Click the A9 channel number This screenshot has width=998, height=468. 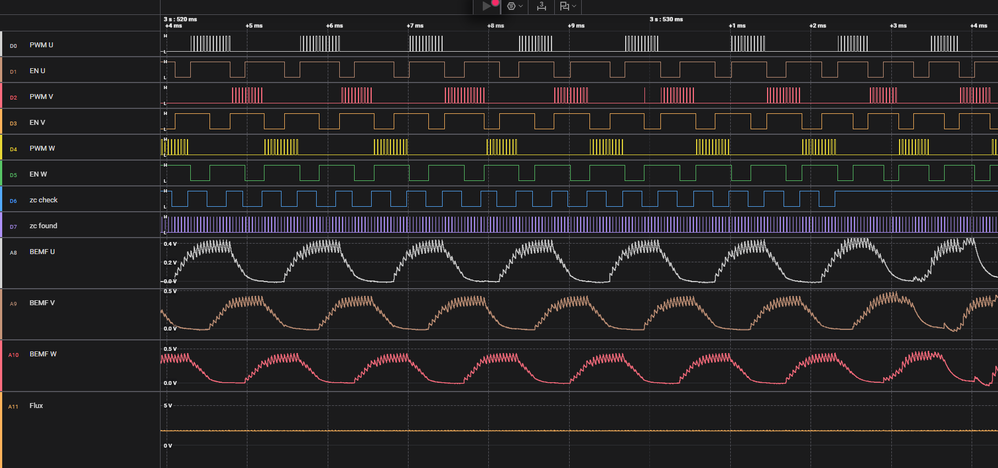pos(13,303)
